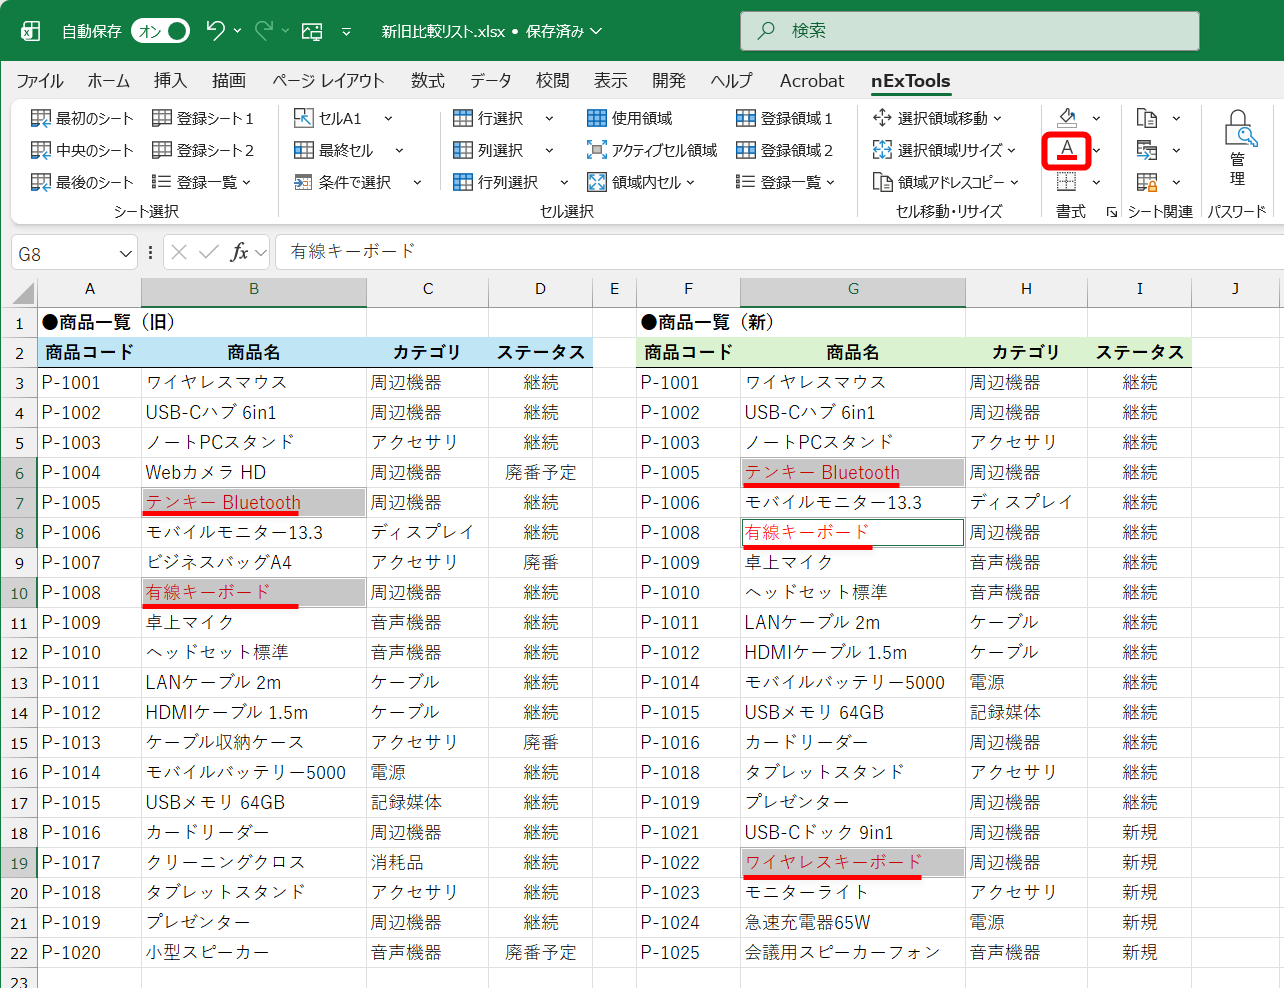Viewport: 1284px width, 988px height.
Task: Click the 行選択 button
Action: coord(488,118)
